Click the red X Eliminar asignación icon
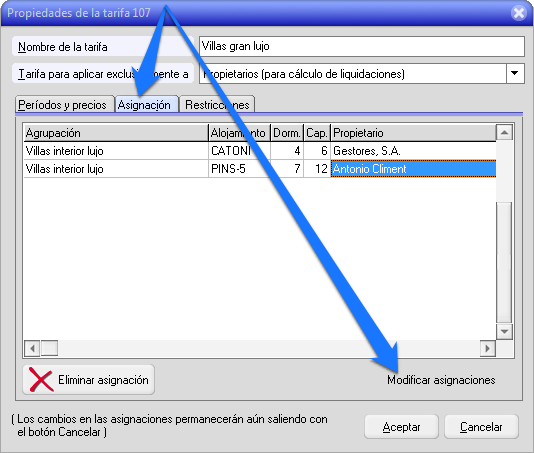 pos(41,379)
